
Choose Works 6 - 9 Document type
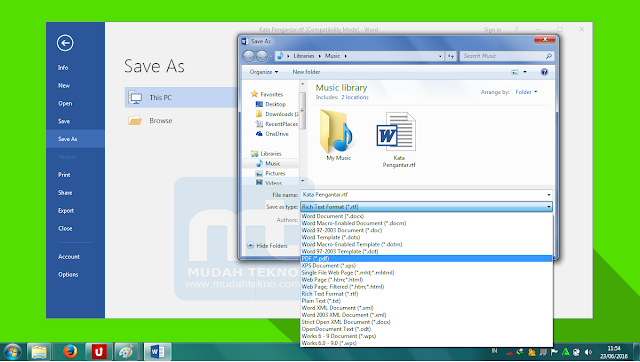[426, 336]
